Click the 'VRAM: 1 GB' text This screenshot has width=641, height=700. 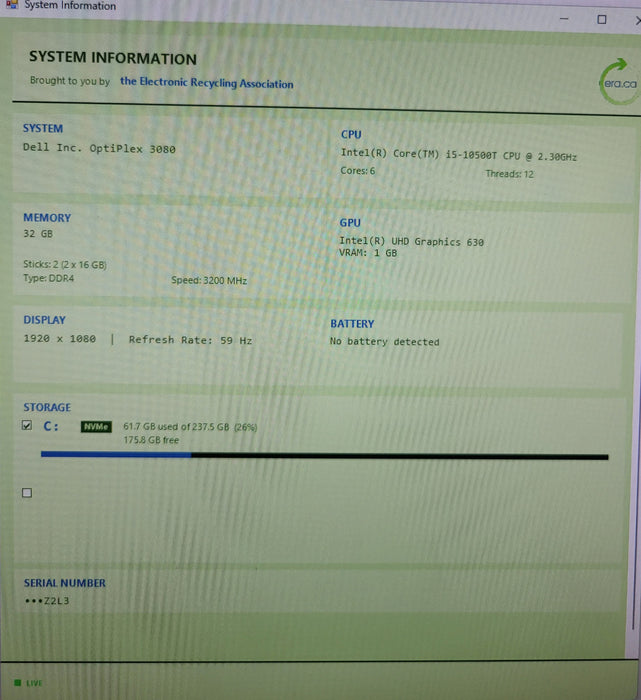pyautogui.click(x=368, y=253)
